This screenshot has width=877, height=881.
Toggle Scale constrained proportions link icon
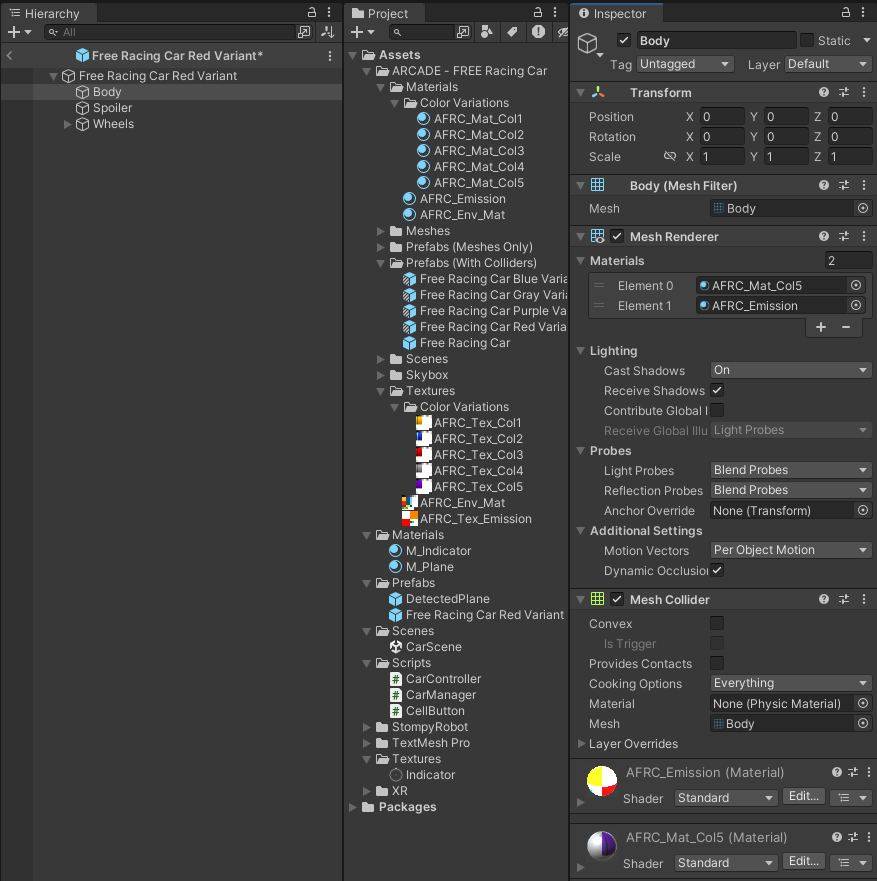click(670, 156)
